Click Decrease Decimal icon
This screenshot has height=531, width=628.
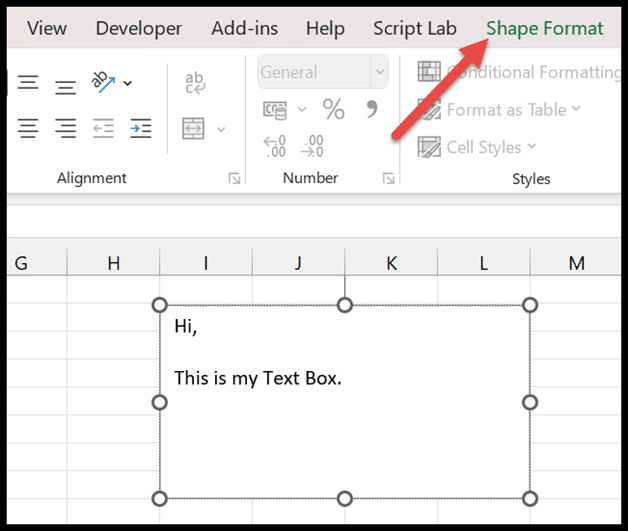click(312, 146)
